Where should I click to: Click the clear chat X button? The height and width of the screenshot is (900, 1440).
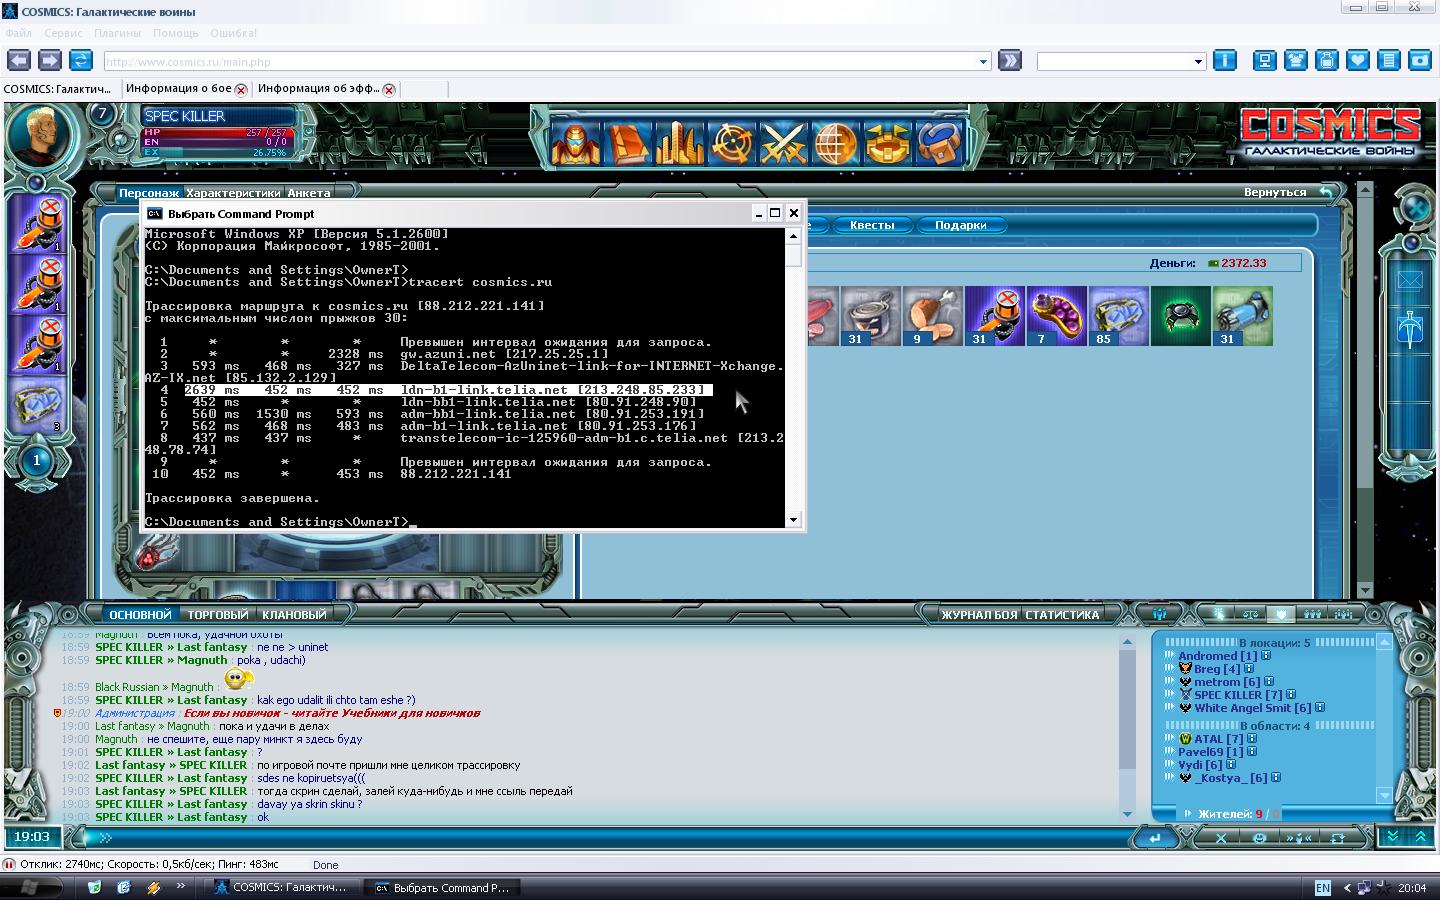coord(1221,838)
